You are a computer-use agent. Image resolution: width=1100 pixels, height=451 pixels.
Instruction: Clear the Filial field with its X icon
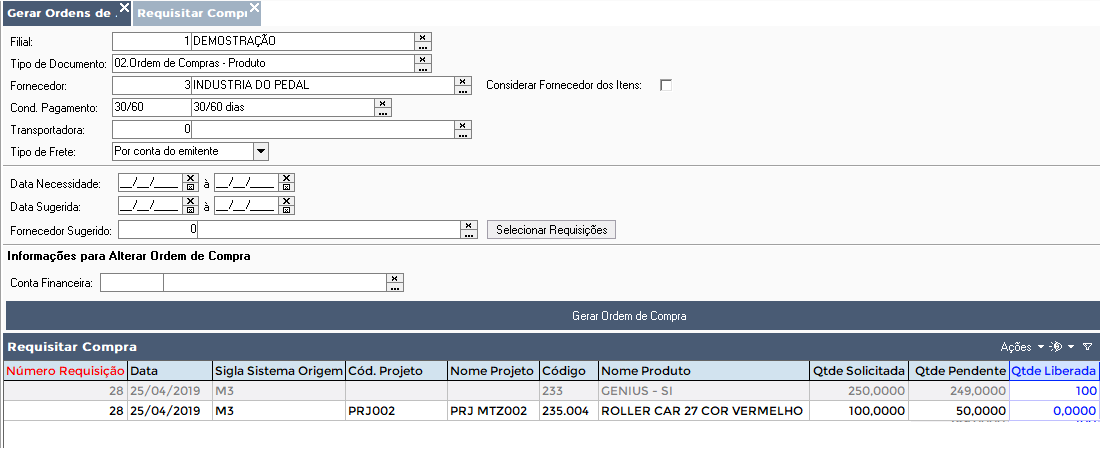click(423, 36)
